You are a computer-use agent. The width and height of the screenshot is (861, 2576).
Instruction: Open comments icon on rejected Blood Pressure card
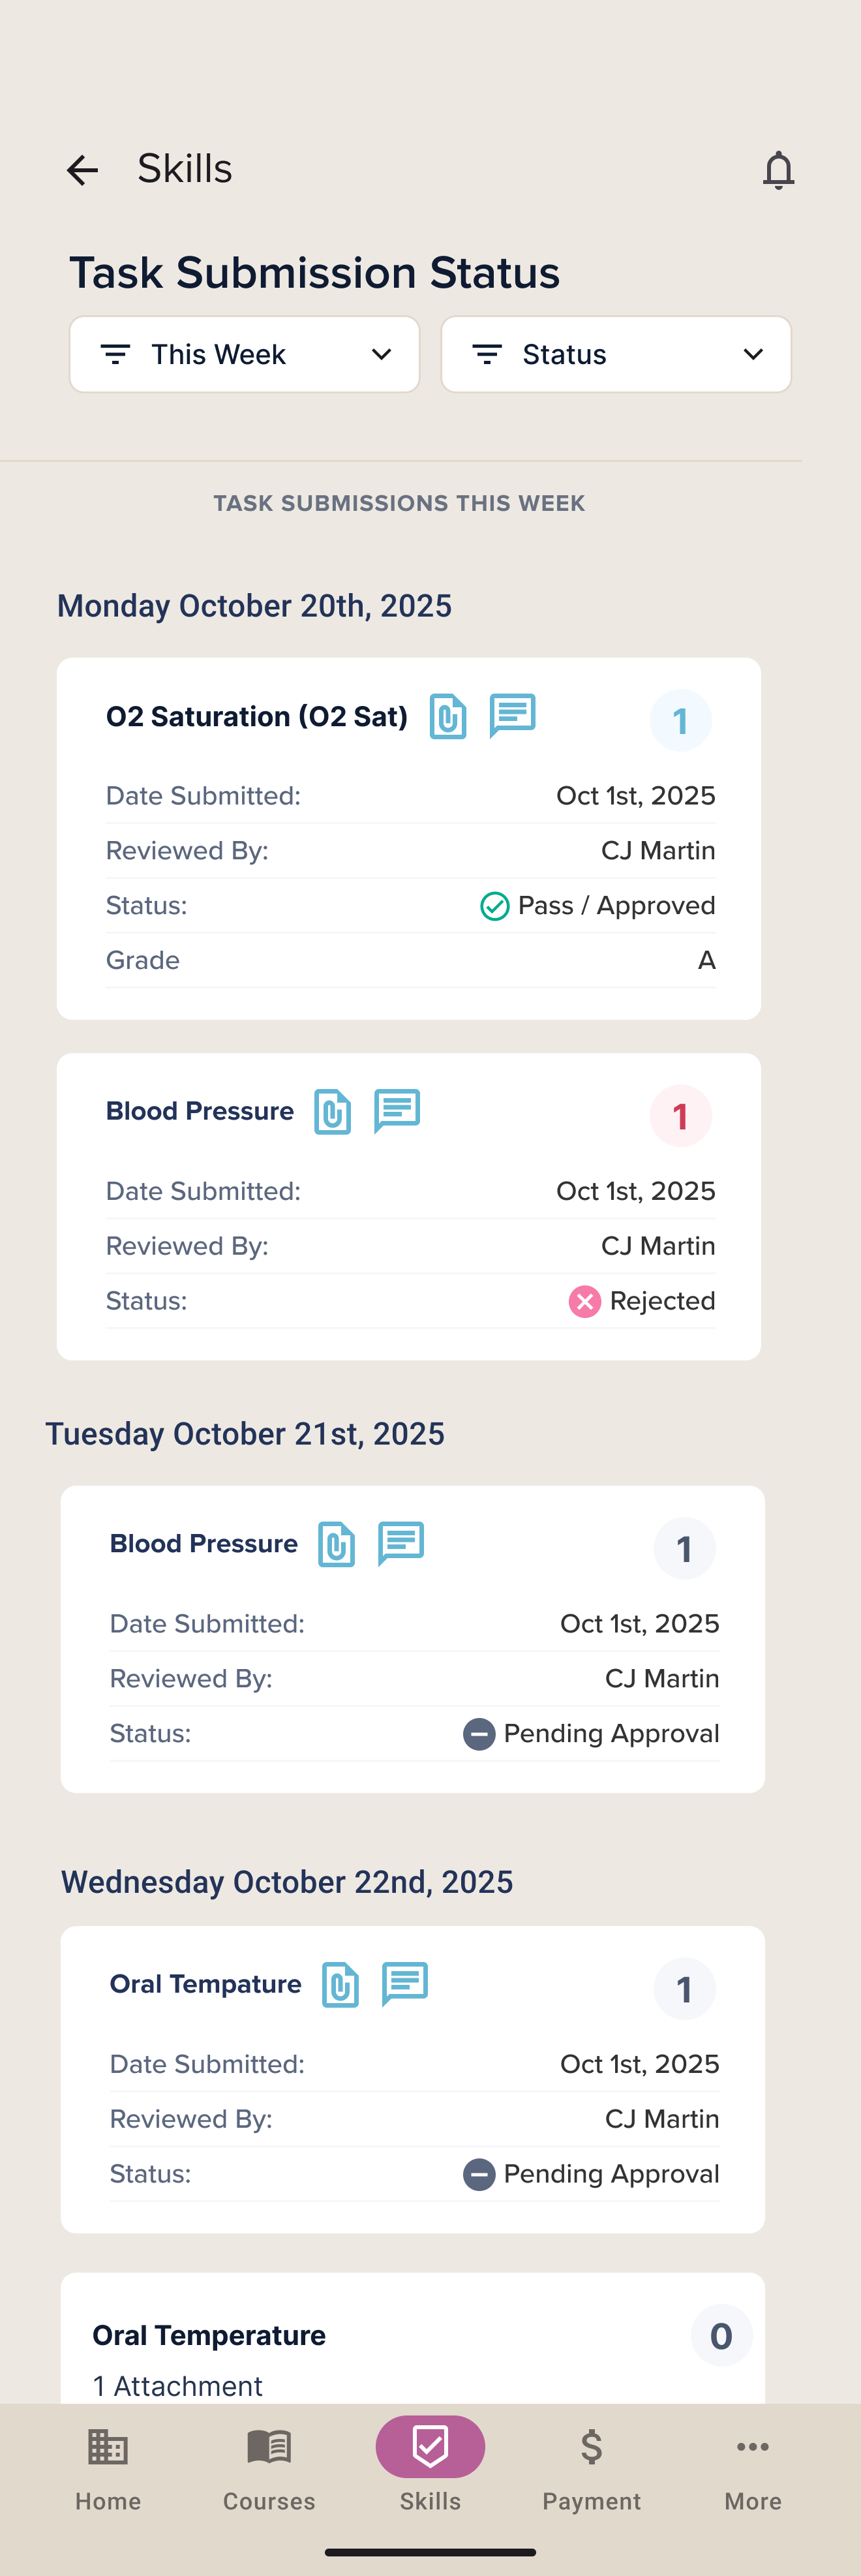click(397, 1110)
